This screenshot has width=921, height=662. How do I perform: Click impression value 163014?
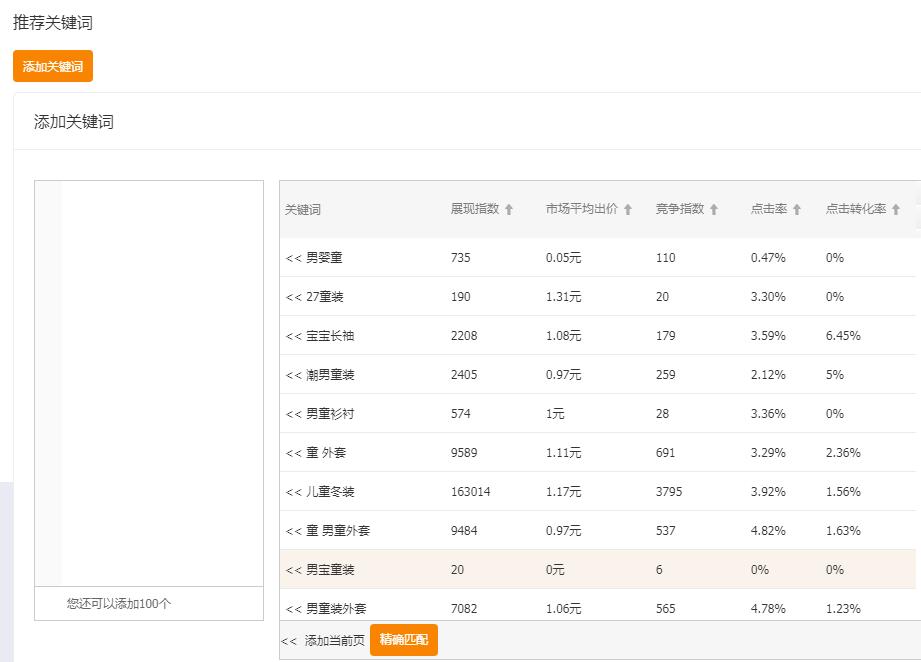tap(470, 492)
